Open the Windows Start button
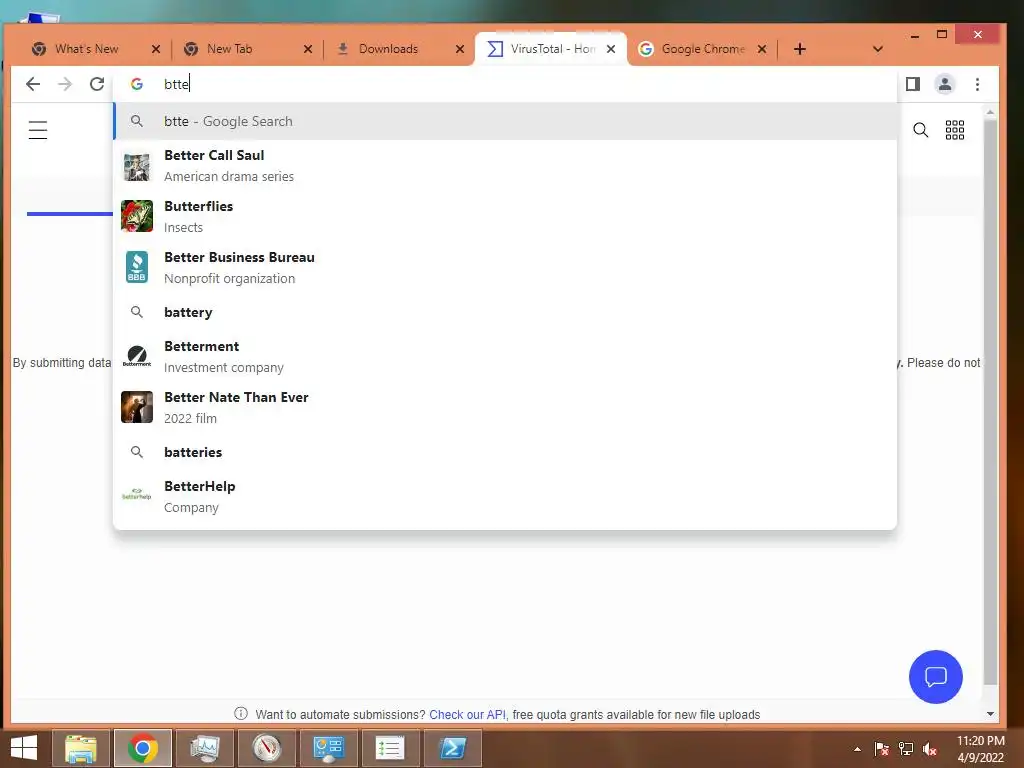1024x768 pixels. (x=24, y=748)
